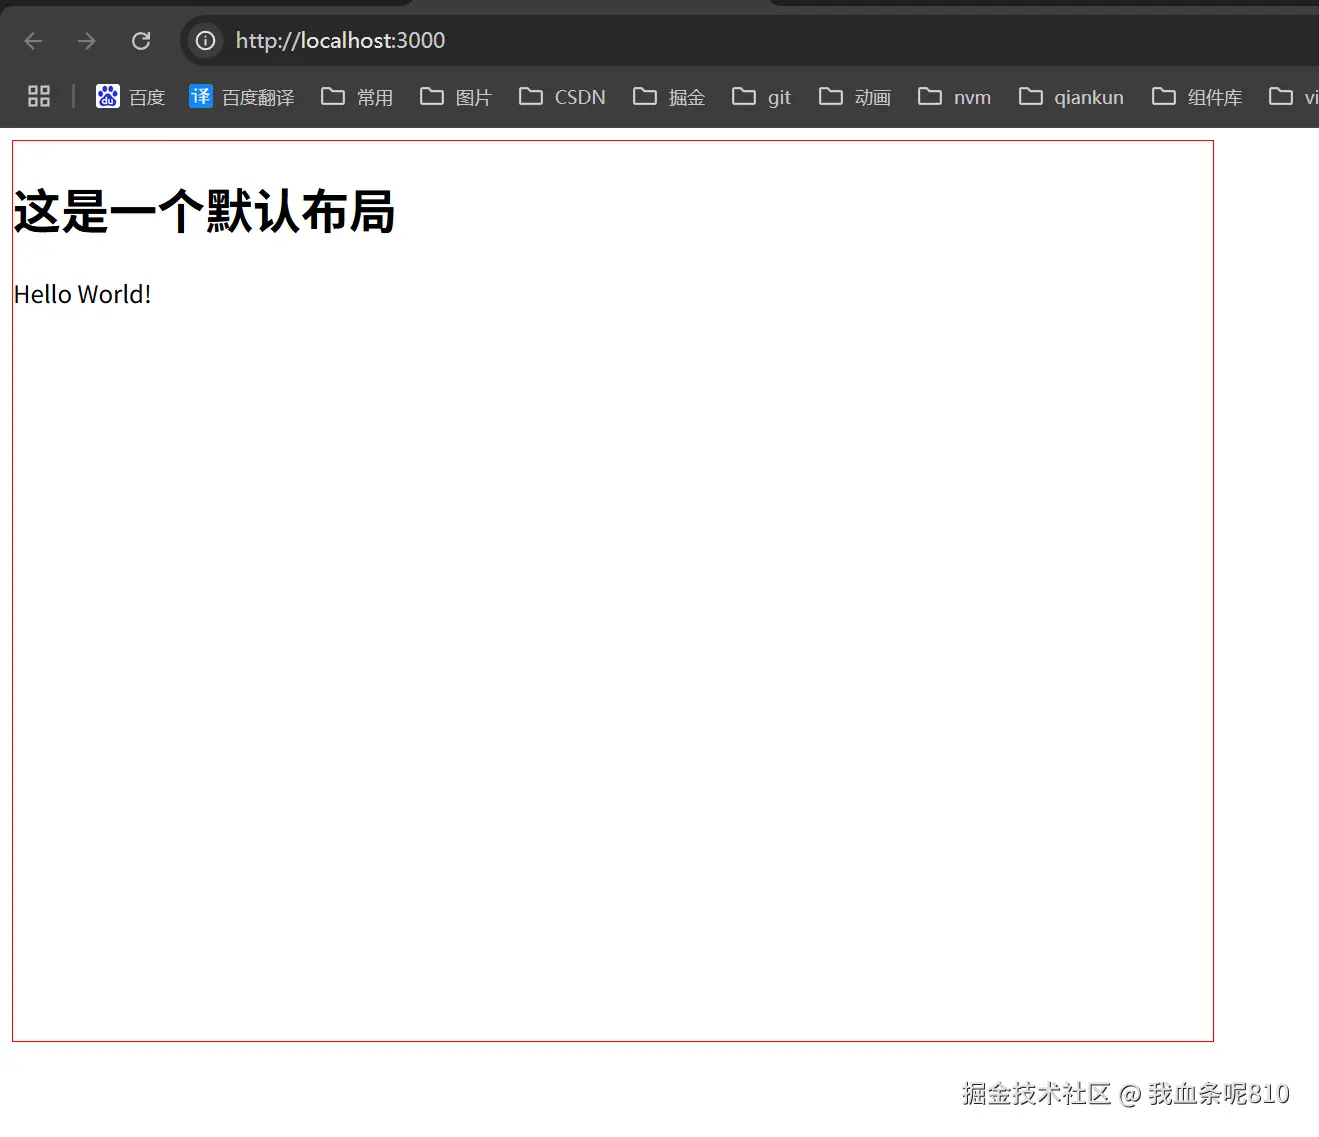Open the apps grid shortcut

tap(39, 96)
